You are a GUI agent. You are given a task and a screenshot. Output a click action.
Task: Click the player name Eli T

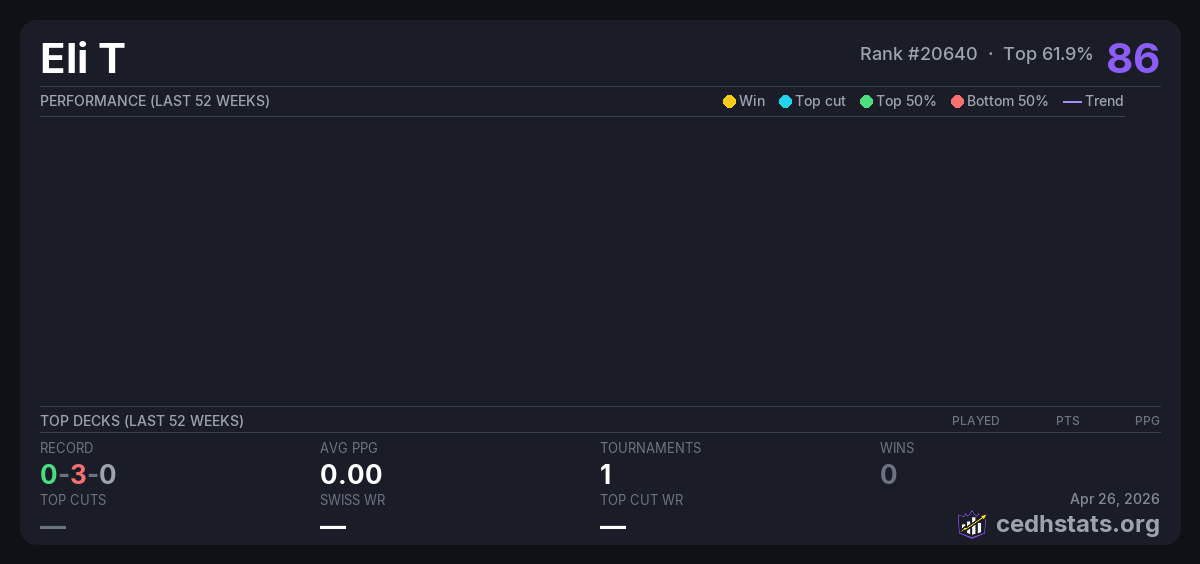(x=82, y=59)
